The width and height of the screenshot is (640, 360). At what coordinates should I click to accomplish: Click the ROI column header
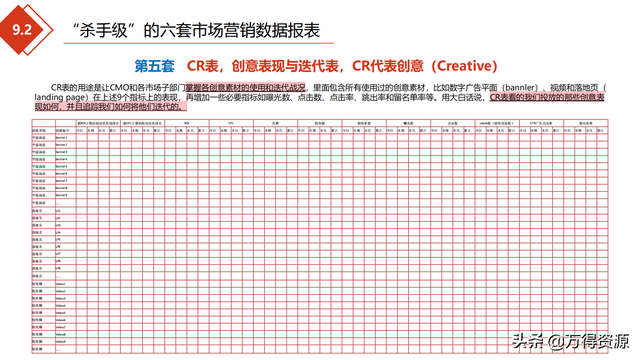[x=187, y=123]
